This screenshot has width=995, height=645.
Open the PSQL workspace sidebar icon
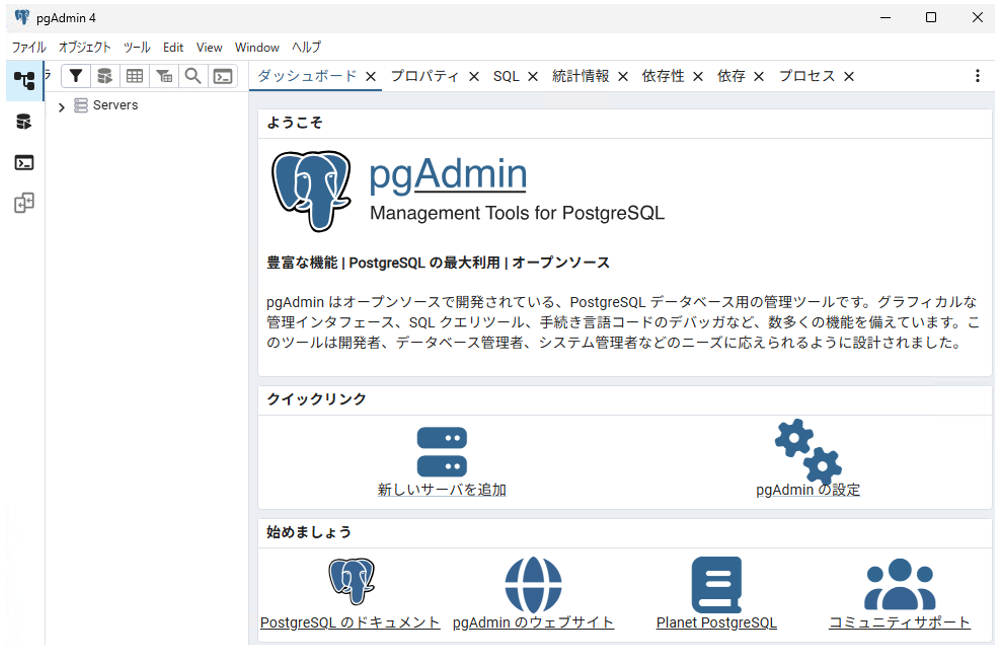(x=24, y=163)
